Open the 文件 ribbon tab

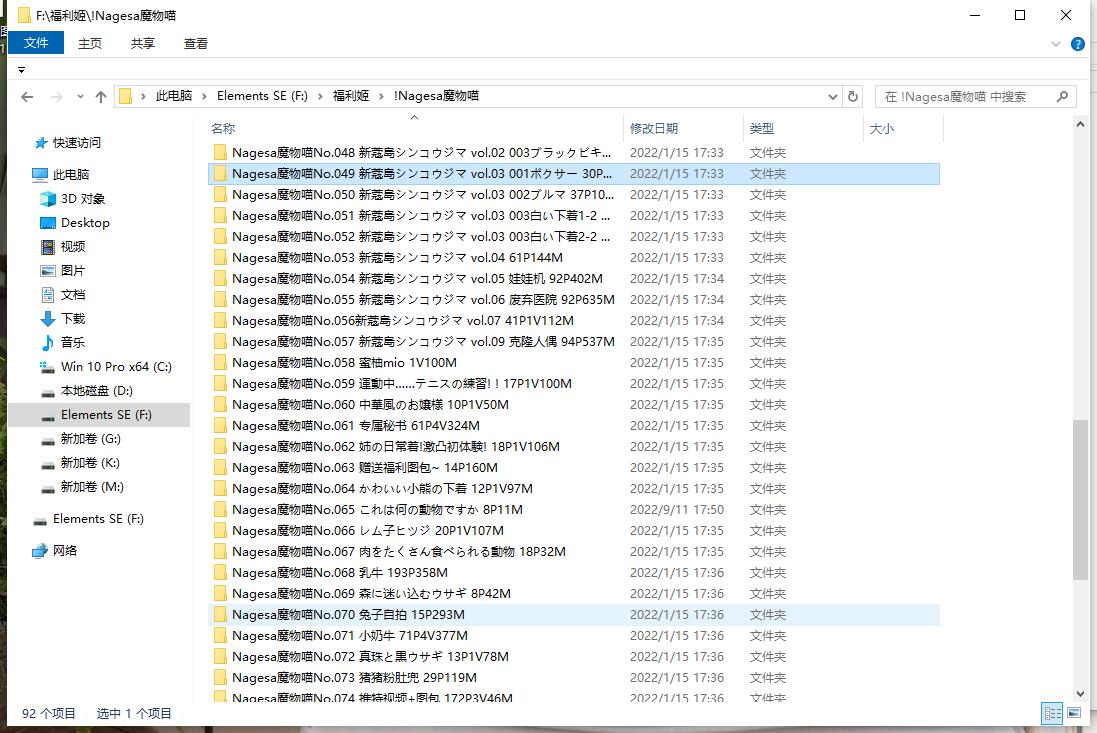coord(36,43)
